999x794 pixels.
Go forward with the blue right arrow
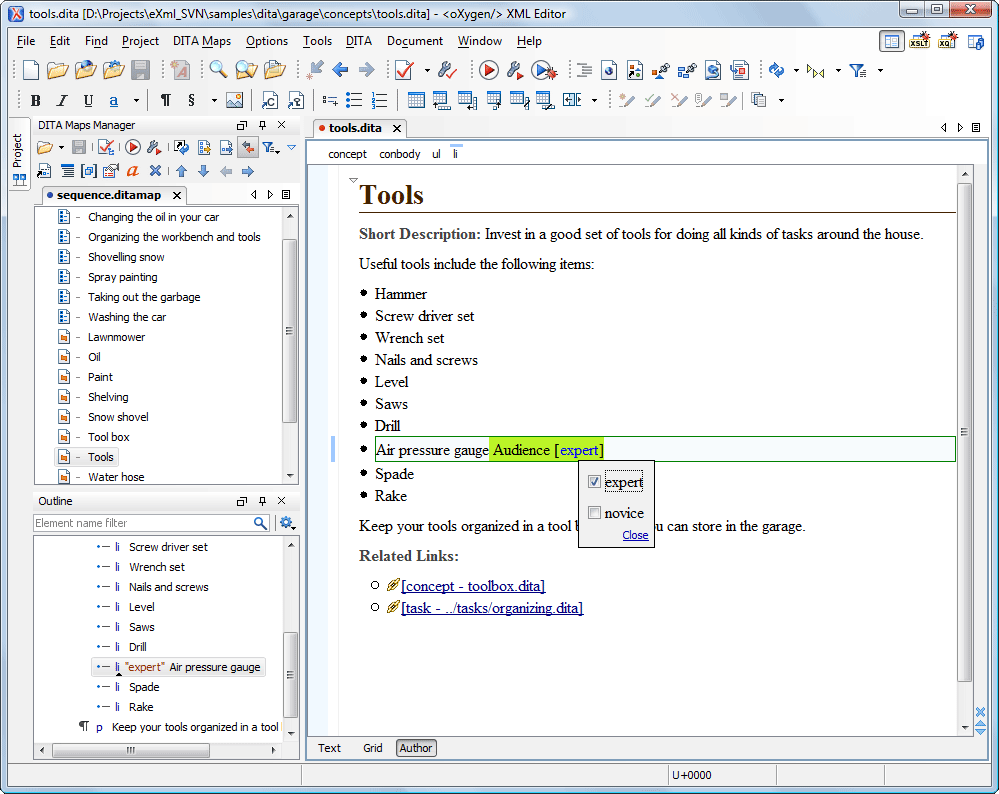pos(366,70)
